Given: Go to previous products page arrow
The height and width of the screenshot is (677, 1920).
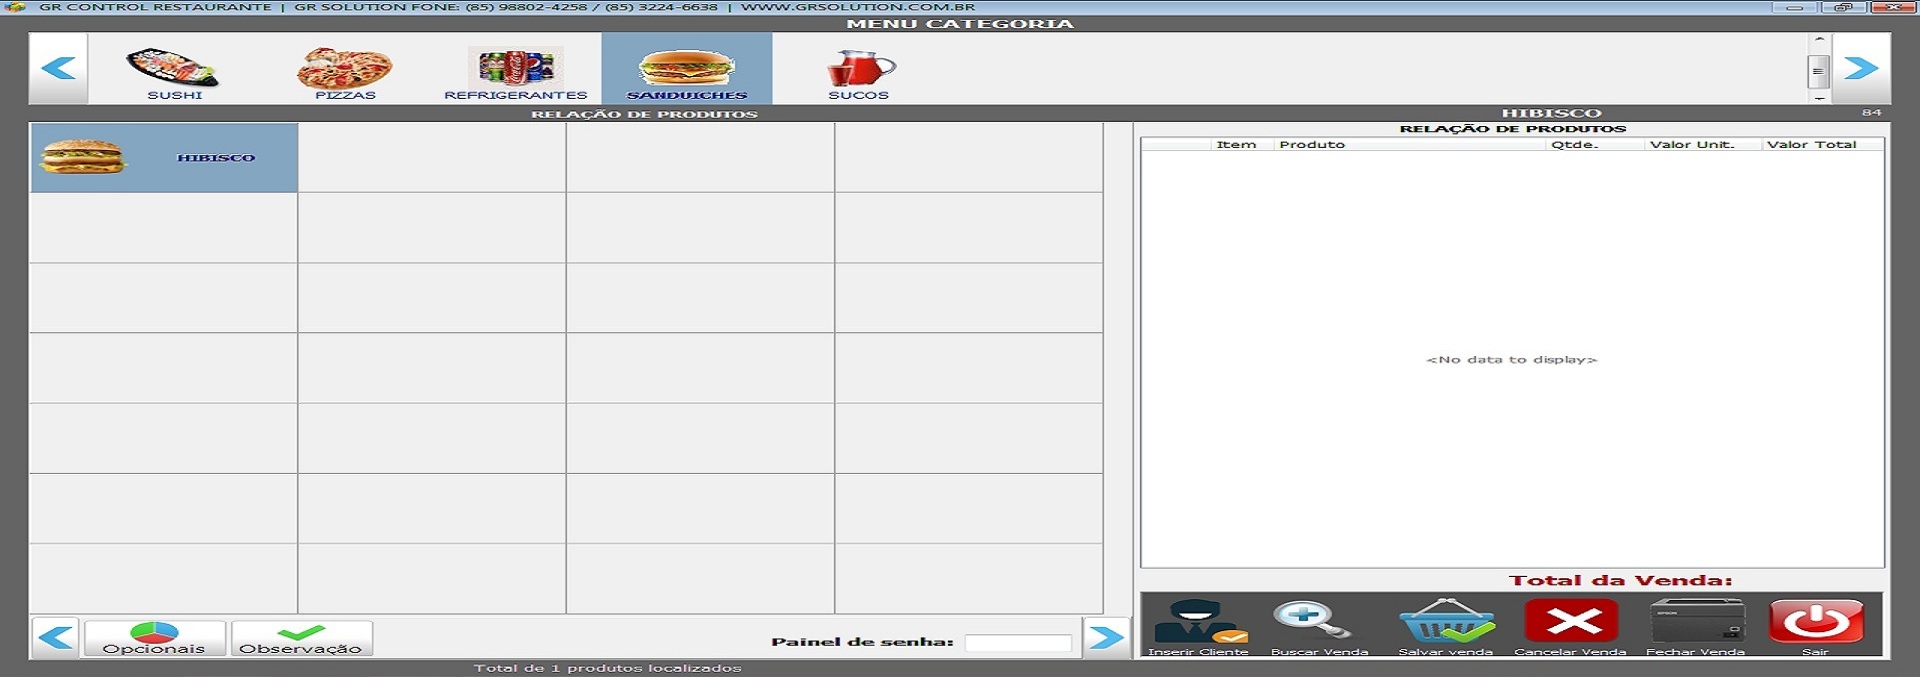Looking at the screenshot, I should [x=56, y=637].
